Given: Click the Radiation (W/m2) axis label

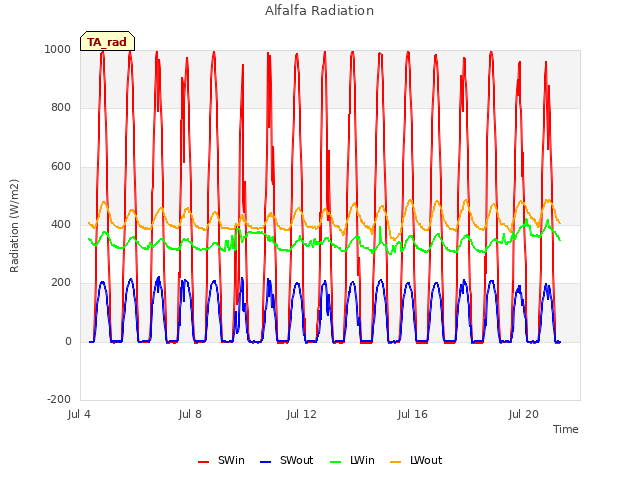Looking at the screenshot, I should (14, 226).
